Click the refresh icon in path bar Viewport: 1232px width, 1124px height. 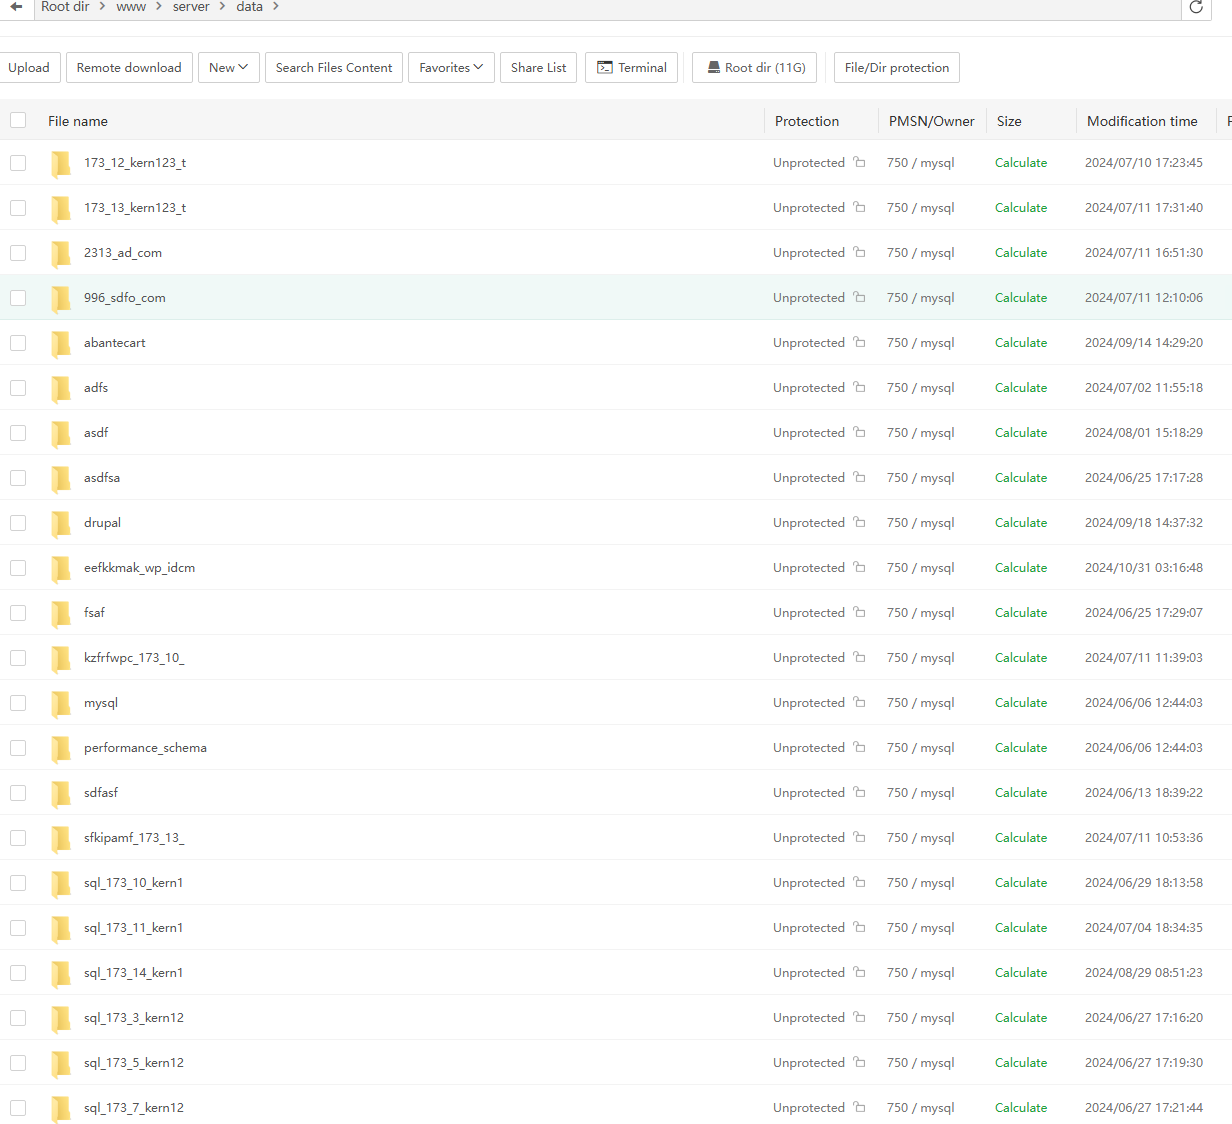[x=1195, y=8]
